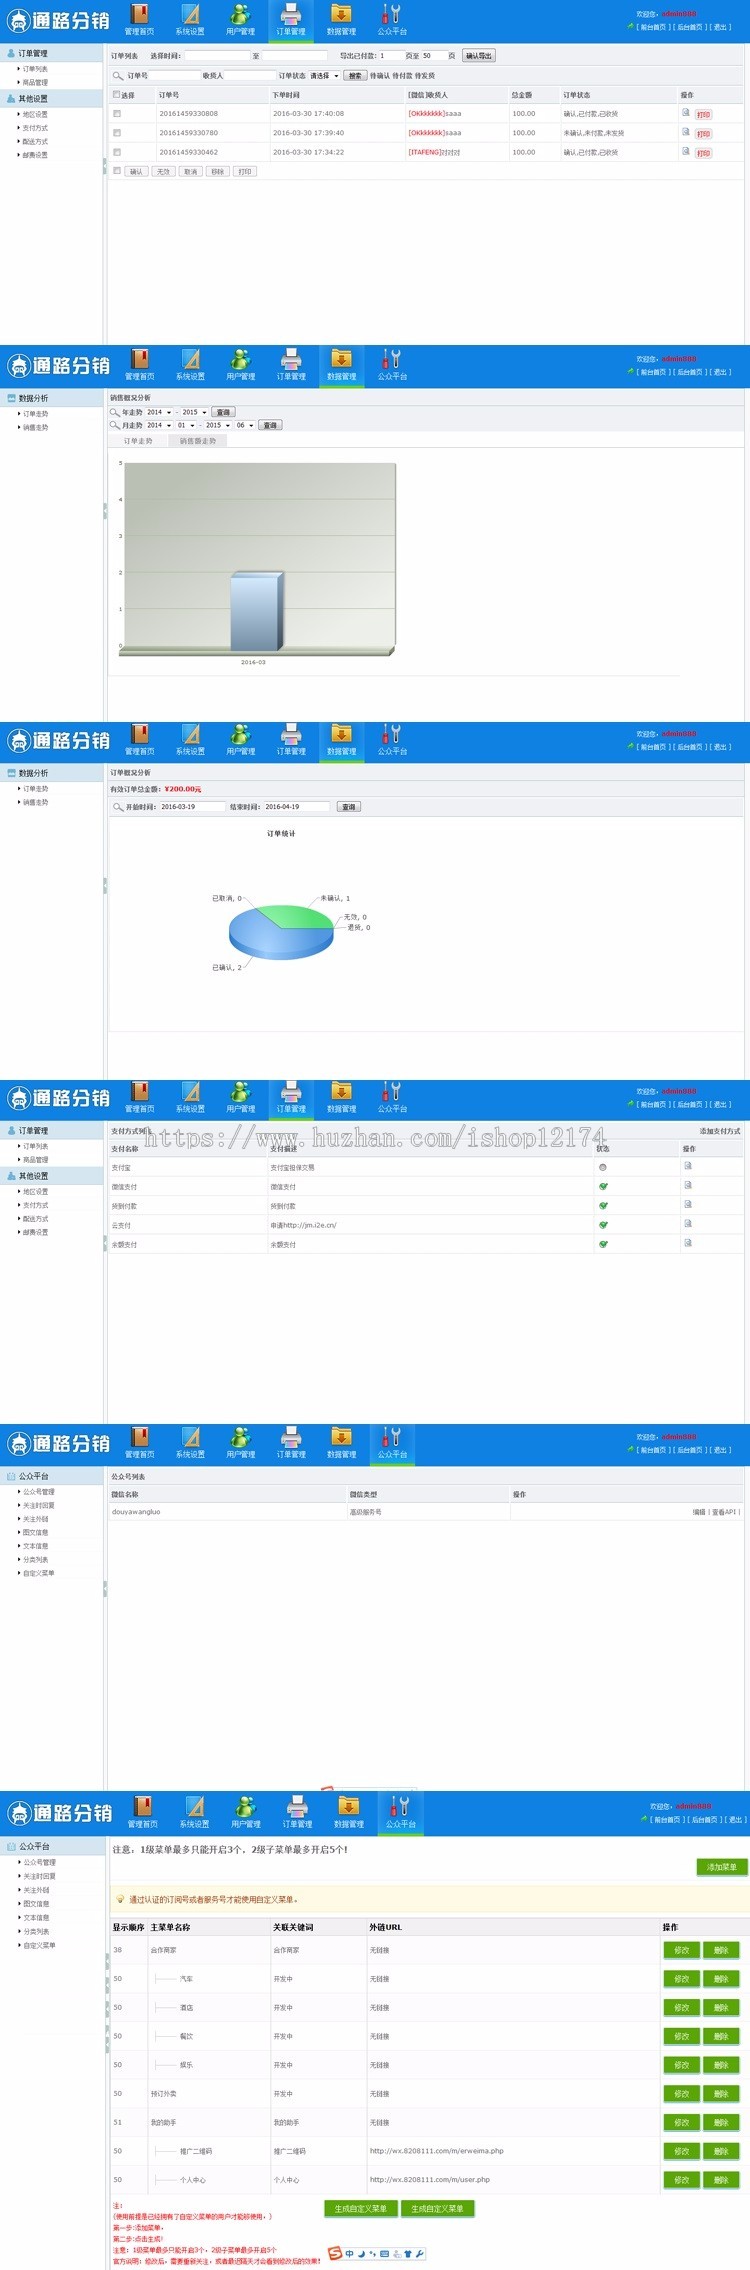Toggle the 选择 select-all checkbox in header
Viewport: 750px width, 2270px height.
117,95
